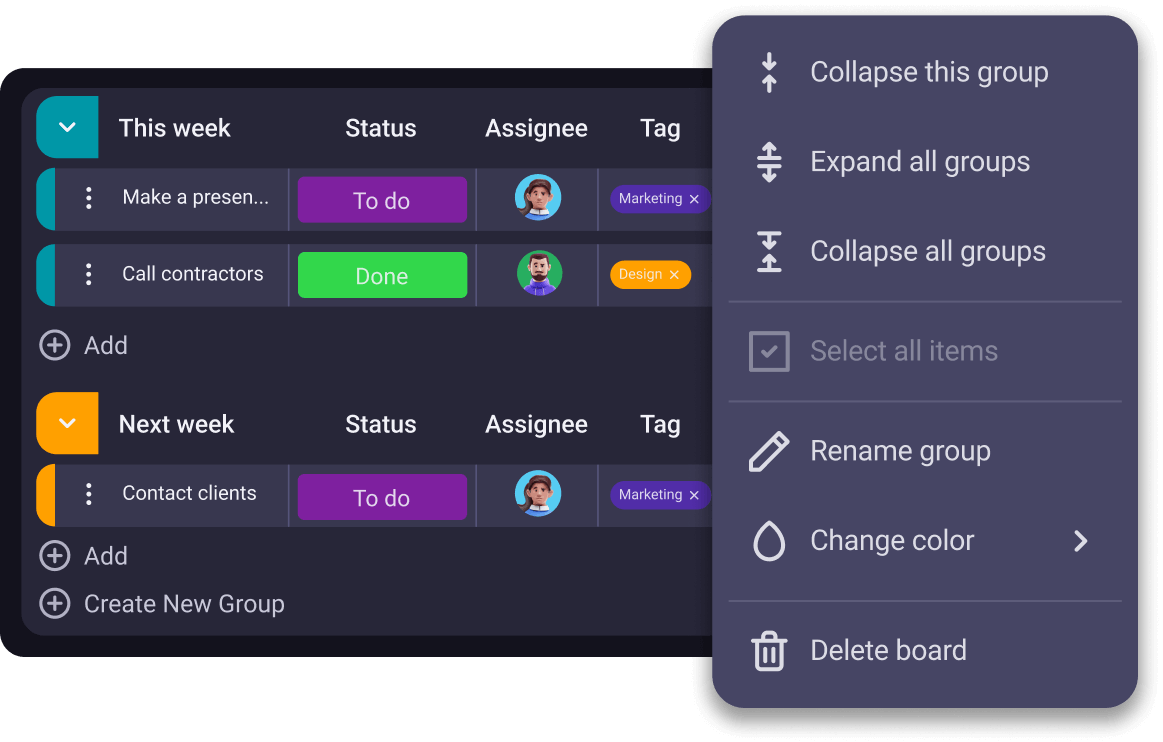Click the Collapse all groups icon
Image resolution: width=1163 pixels, height=742 pixels.
768,251
